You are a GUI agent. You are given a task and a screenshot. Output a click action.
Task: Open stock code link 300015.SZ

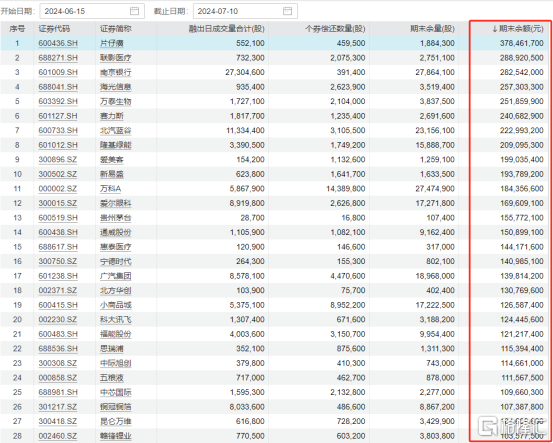[x=58, y=203]
